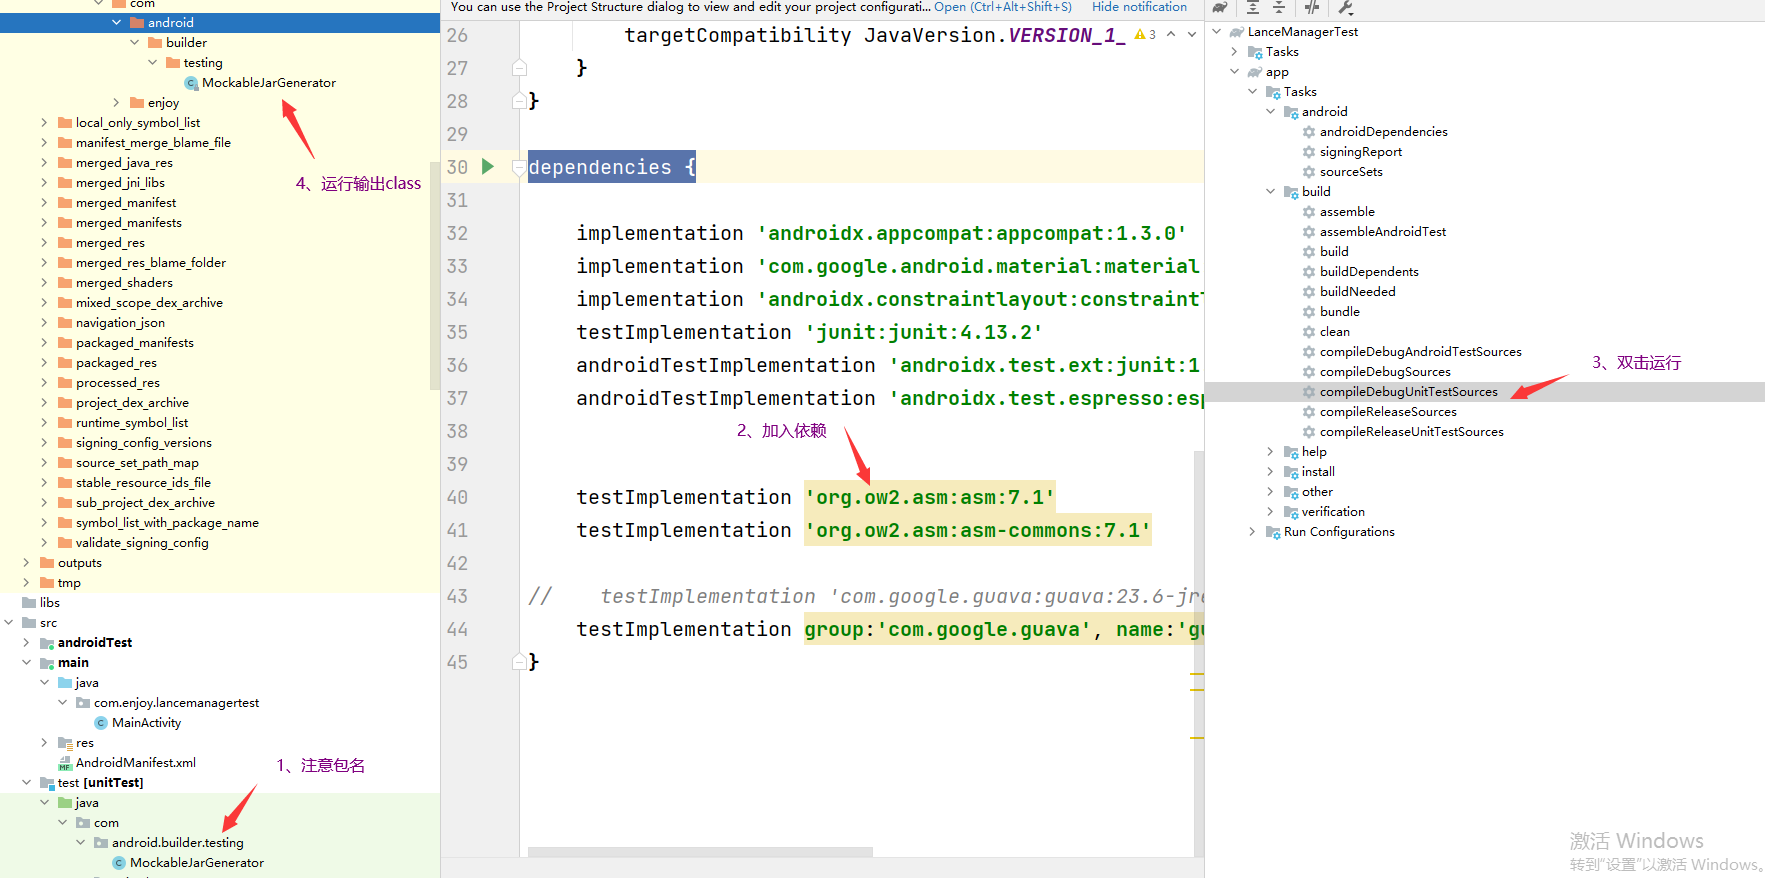The height and width of the screenshot is (878, 1765).
Task: Select the signingReport Gradle task
Action: point(1360,152)
